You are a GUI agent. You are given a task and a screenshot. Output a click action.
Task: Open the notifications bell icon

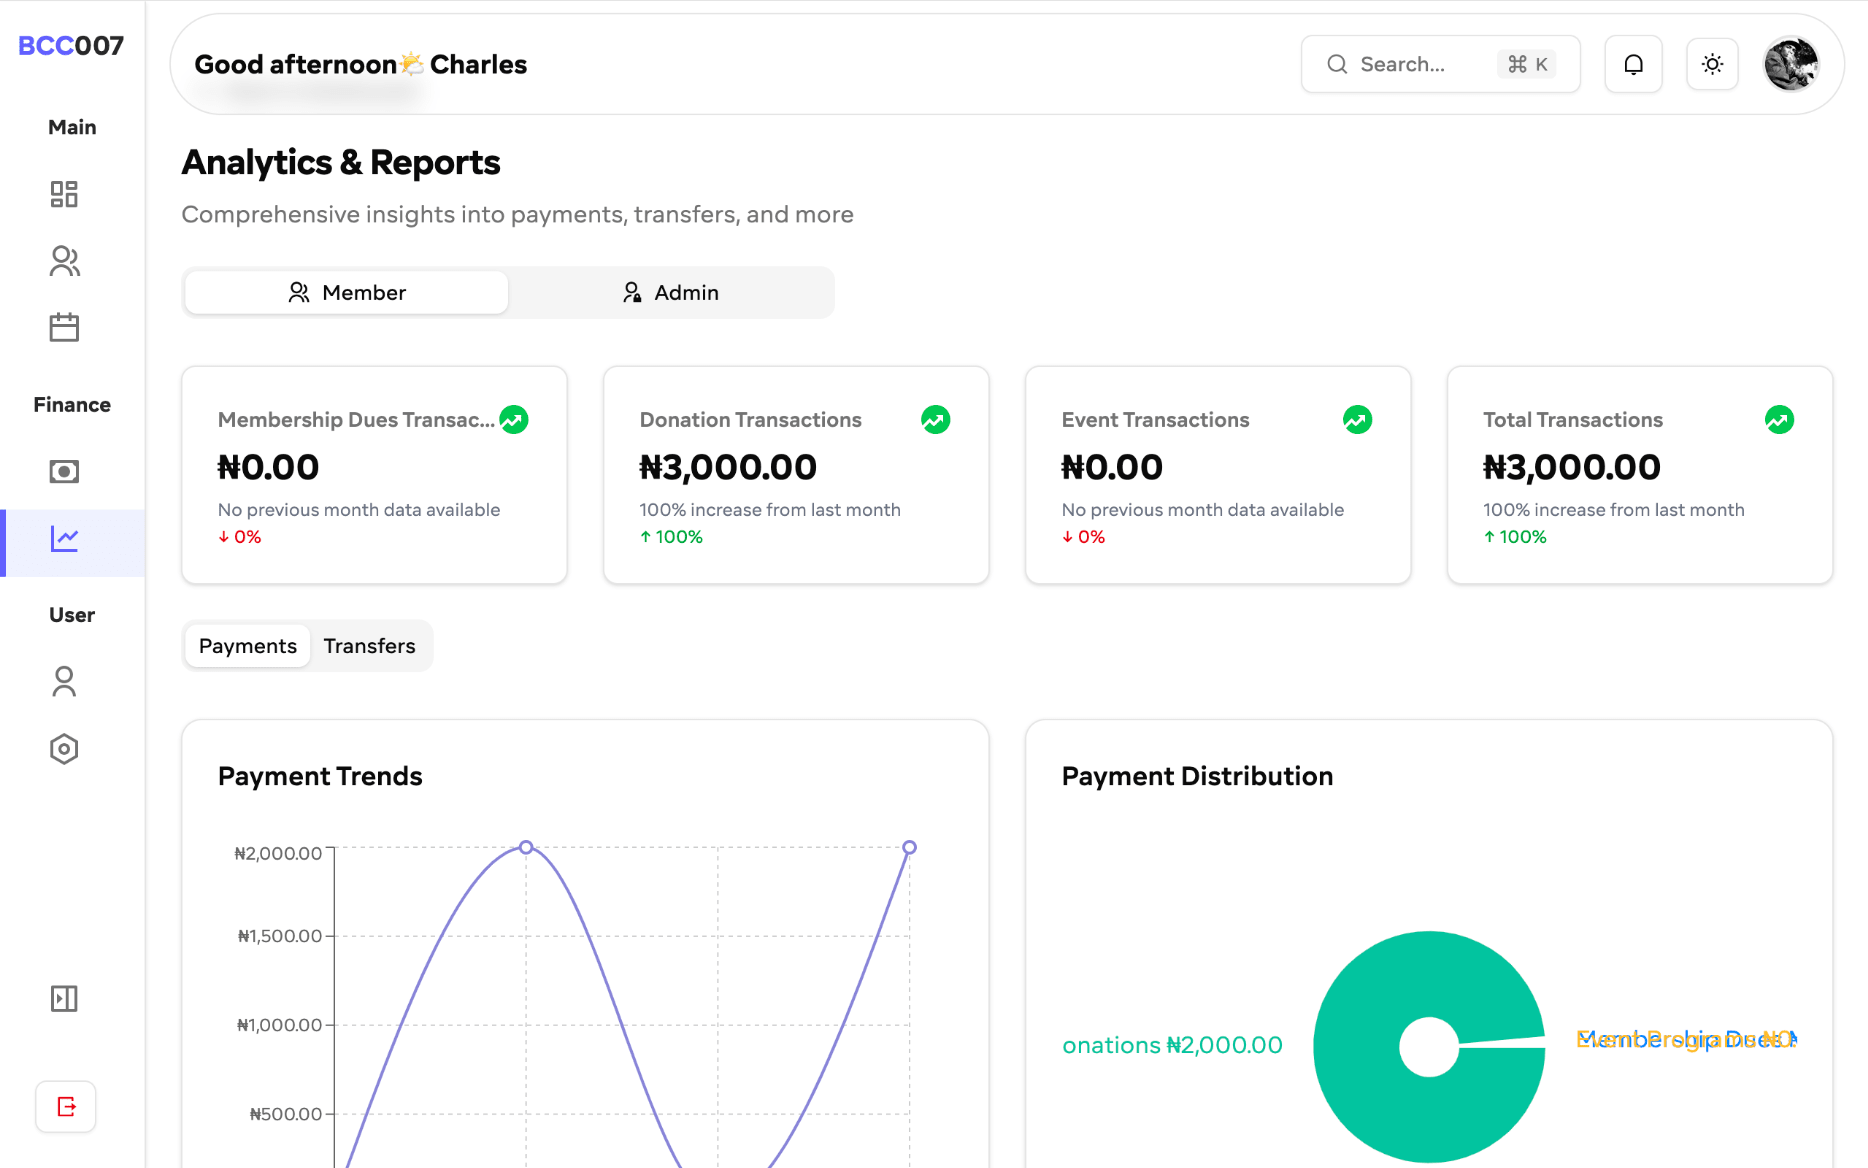coord(1633,64)
